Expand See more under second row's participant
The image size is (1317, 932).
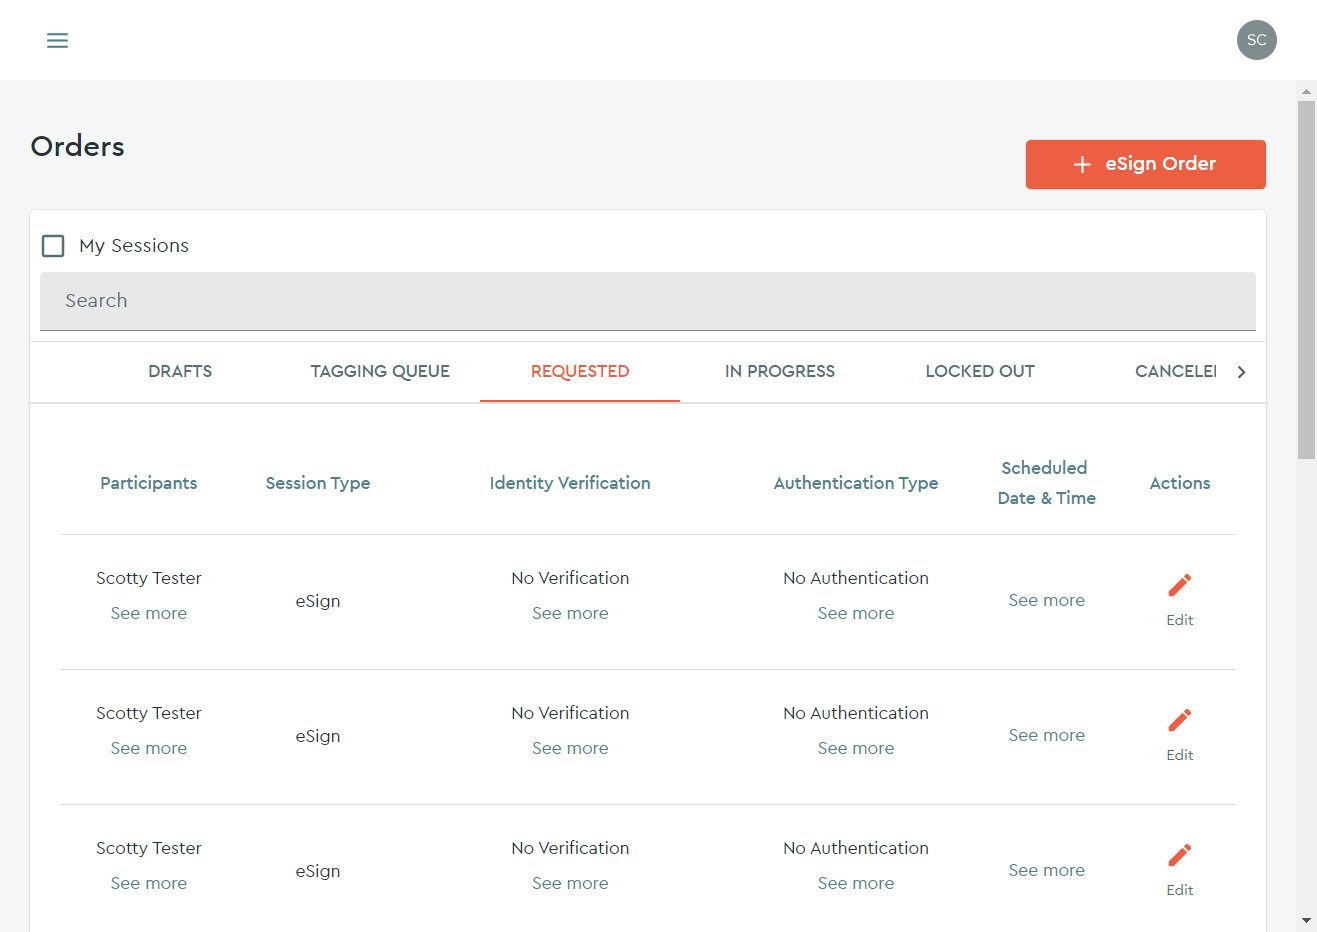pyautogui.click(x=149, y=748)
